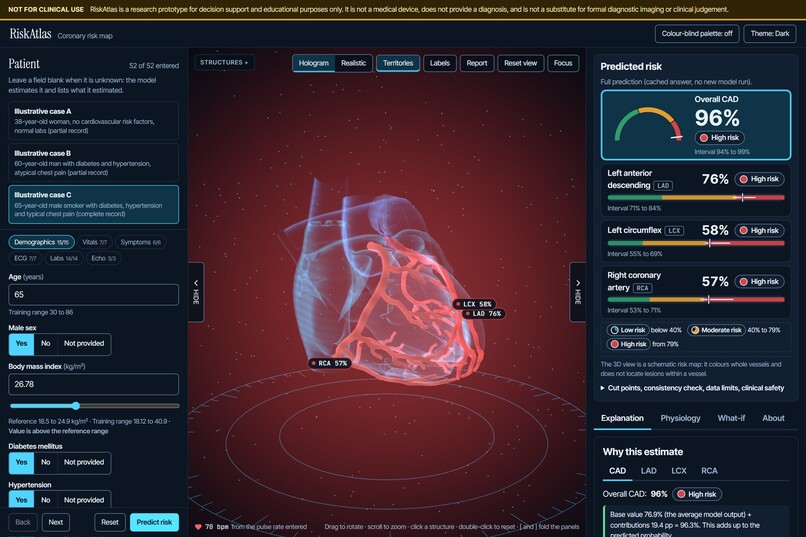Collapse the right panel with HIDE chevron
The height and width of the screenshot is (537, 806).
click(x=578, y=292)
